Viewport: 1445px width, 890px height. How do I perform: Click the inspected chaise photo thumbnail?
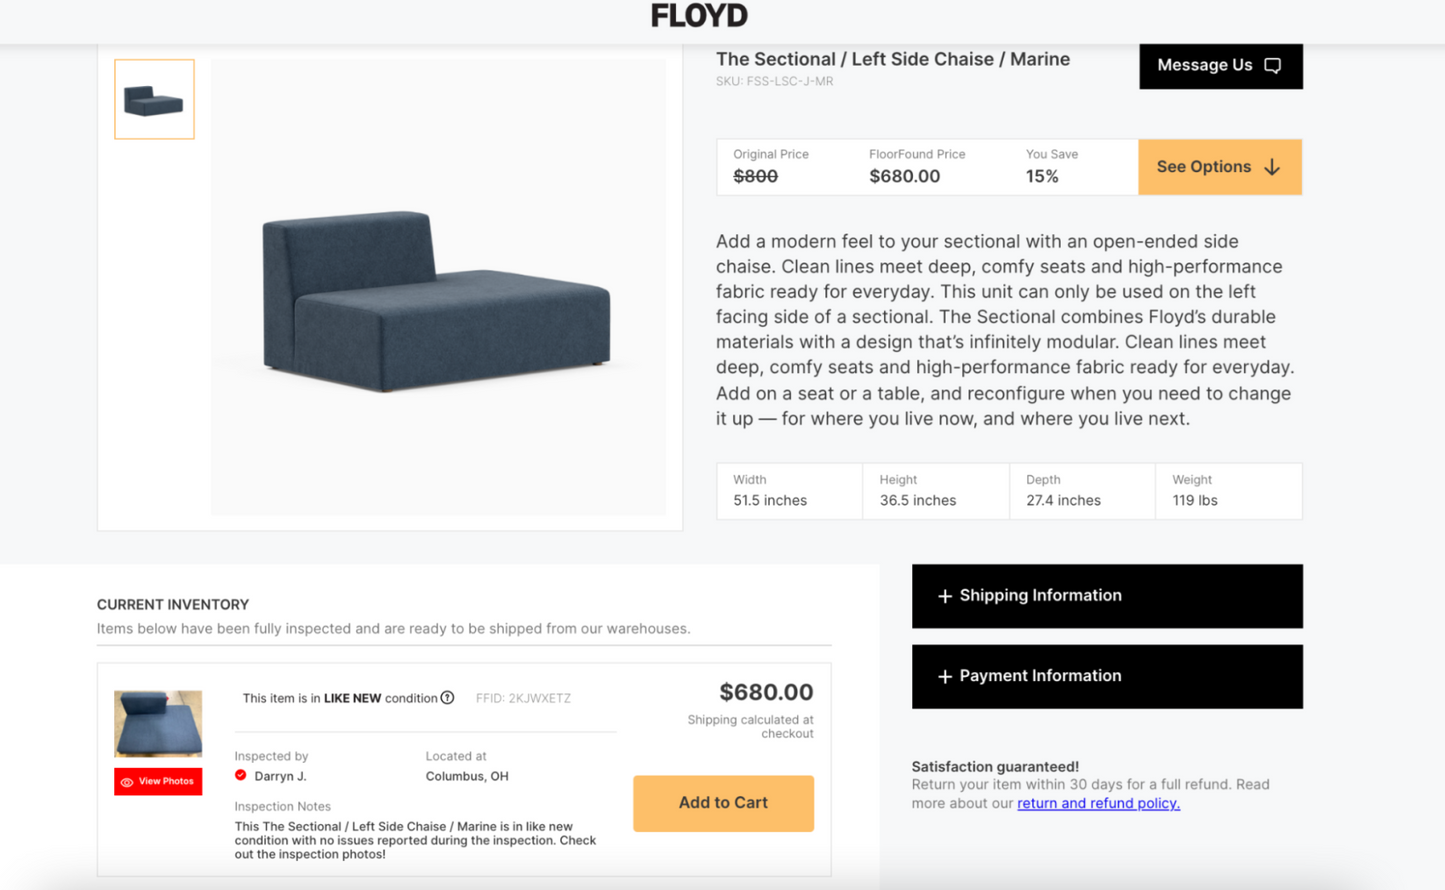coord(158,723)
